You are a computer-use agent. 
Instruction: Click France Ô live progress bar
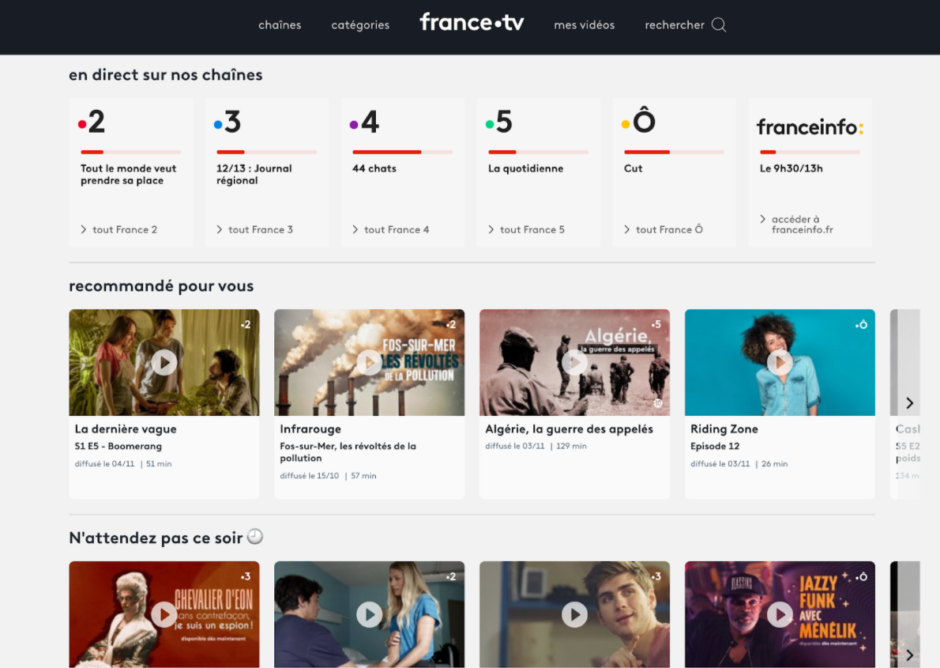point(674,152)
